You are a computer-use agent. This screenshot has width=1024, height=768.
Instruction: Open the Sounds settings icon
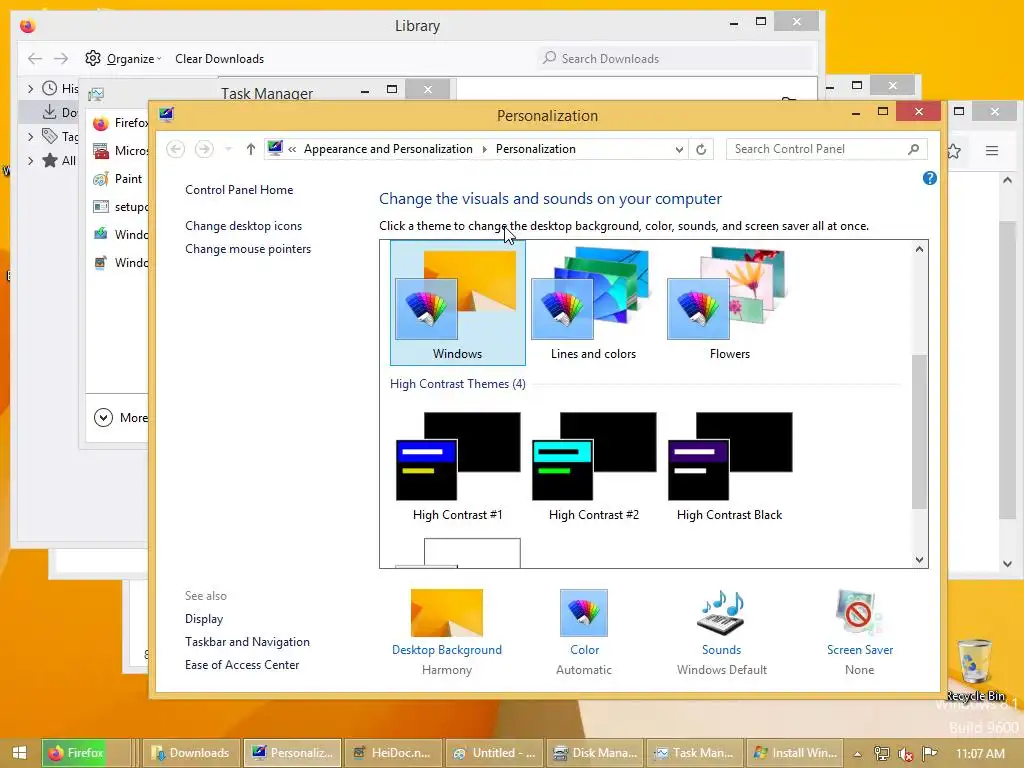pyautogui.click(x=721, y=613)
